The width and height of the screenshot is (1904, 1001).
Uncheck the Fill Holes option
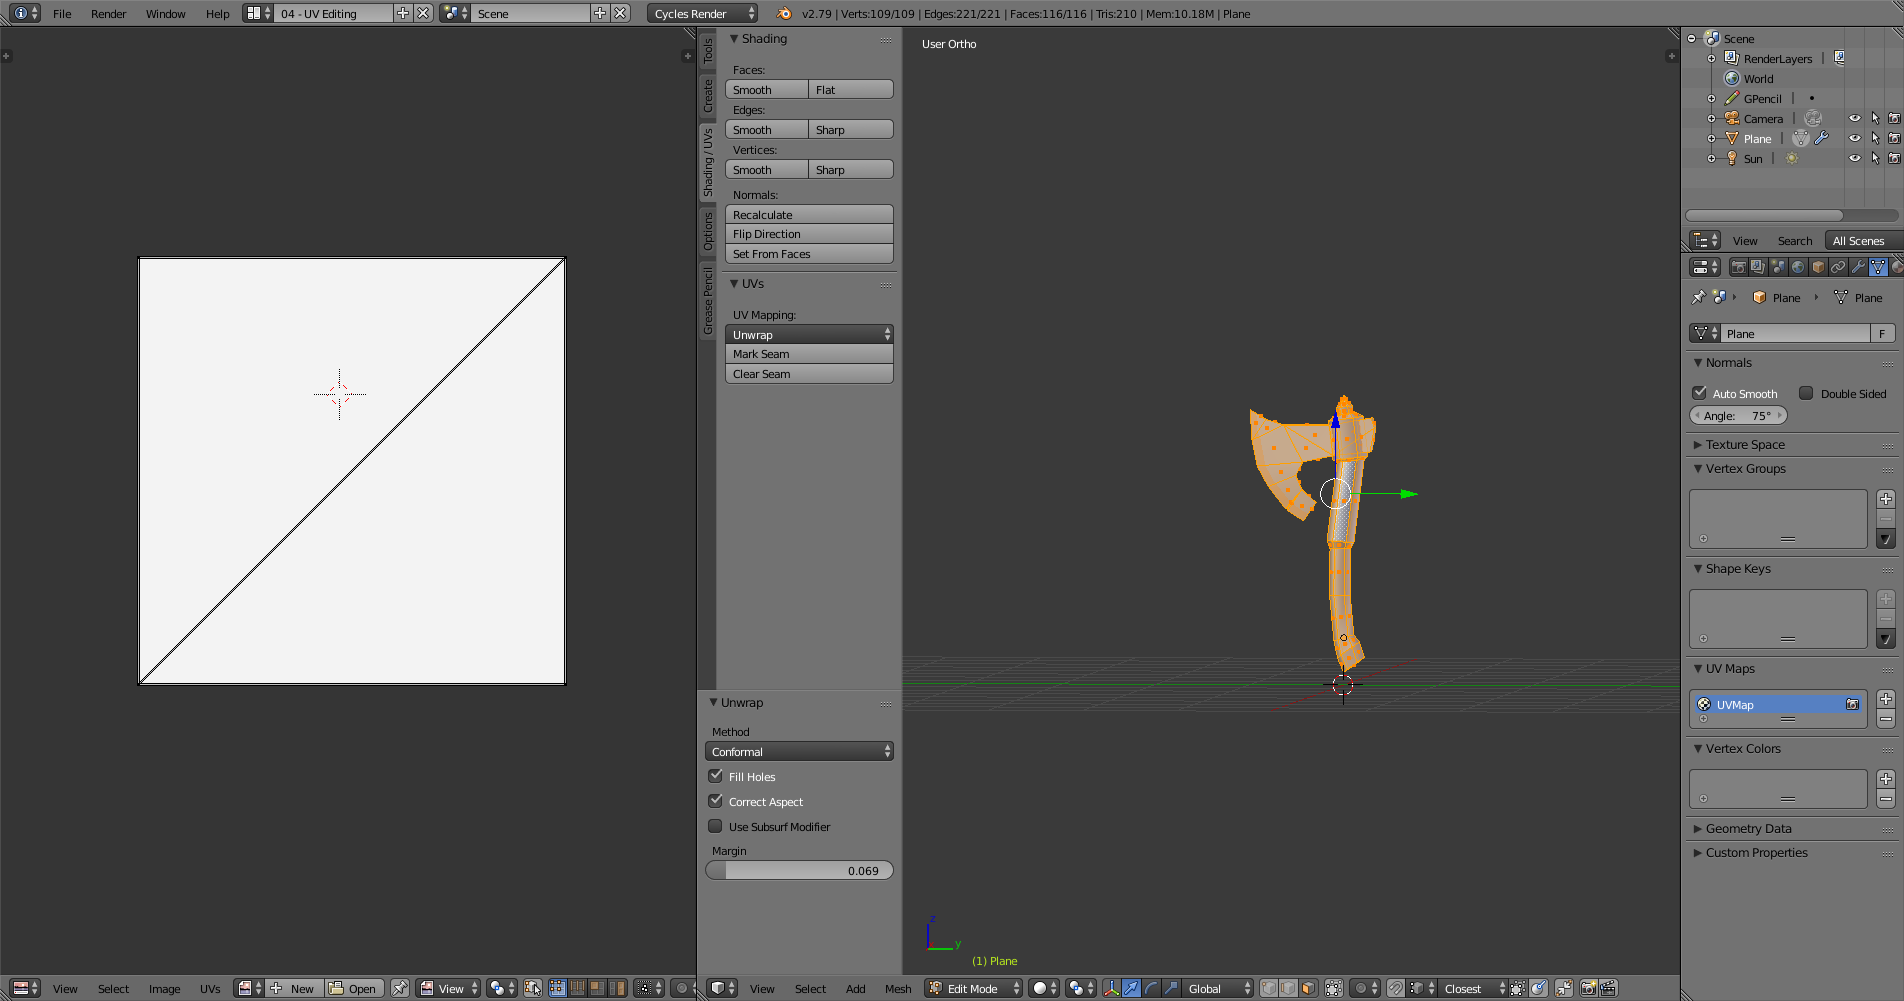pyautogui.click(x=715, y=776)
